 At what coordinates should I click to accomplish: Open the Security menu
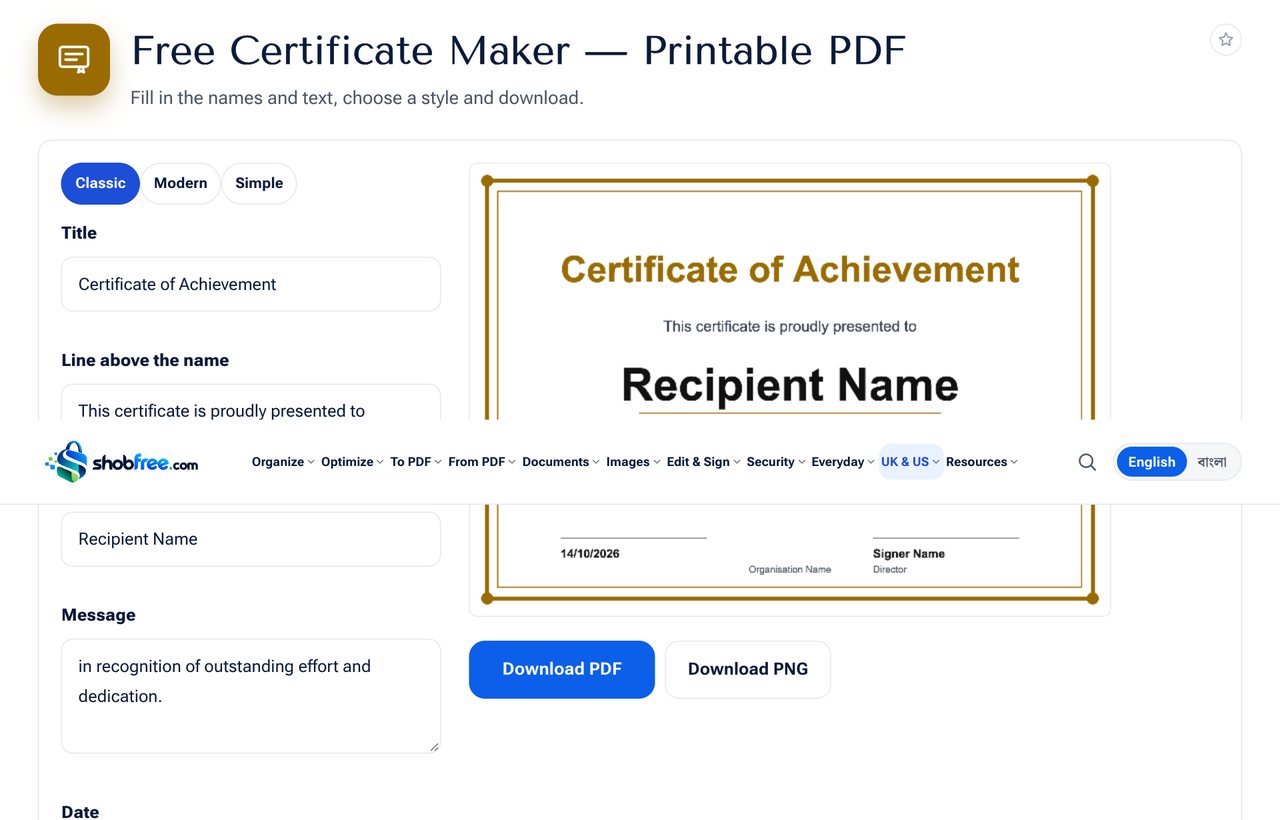coord(776,462)
